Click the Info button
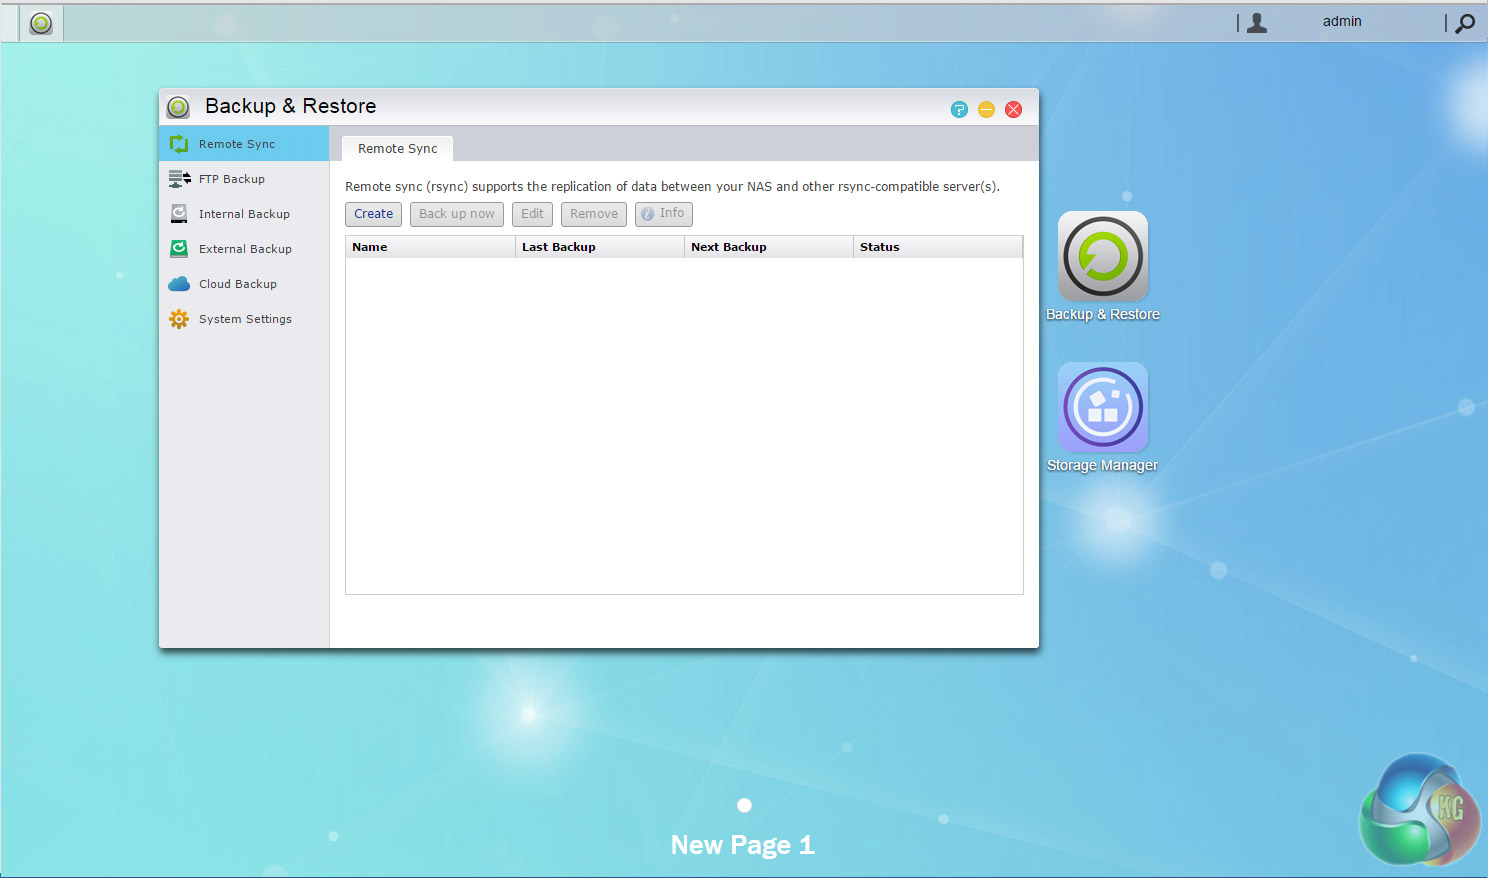The image size is (1488, 878). tap(664, 214)
